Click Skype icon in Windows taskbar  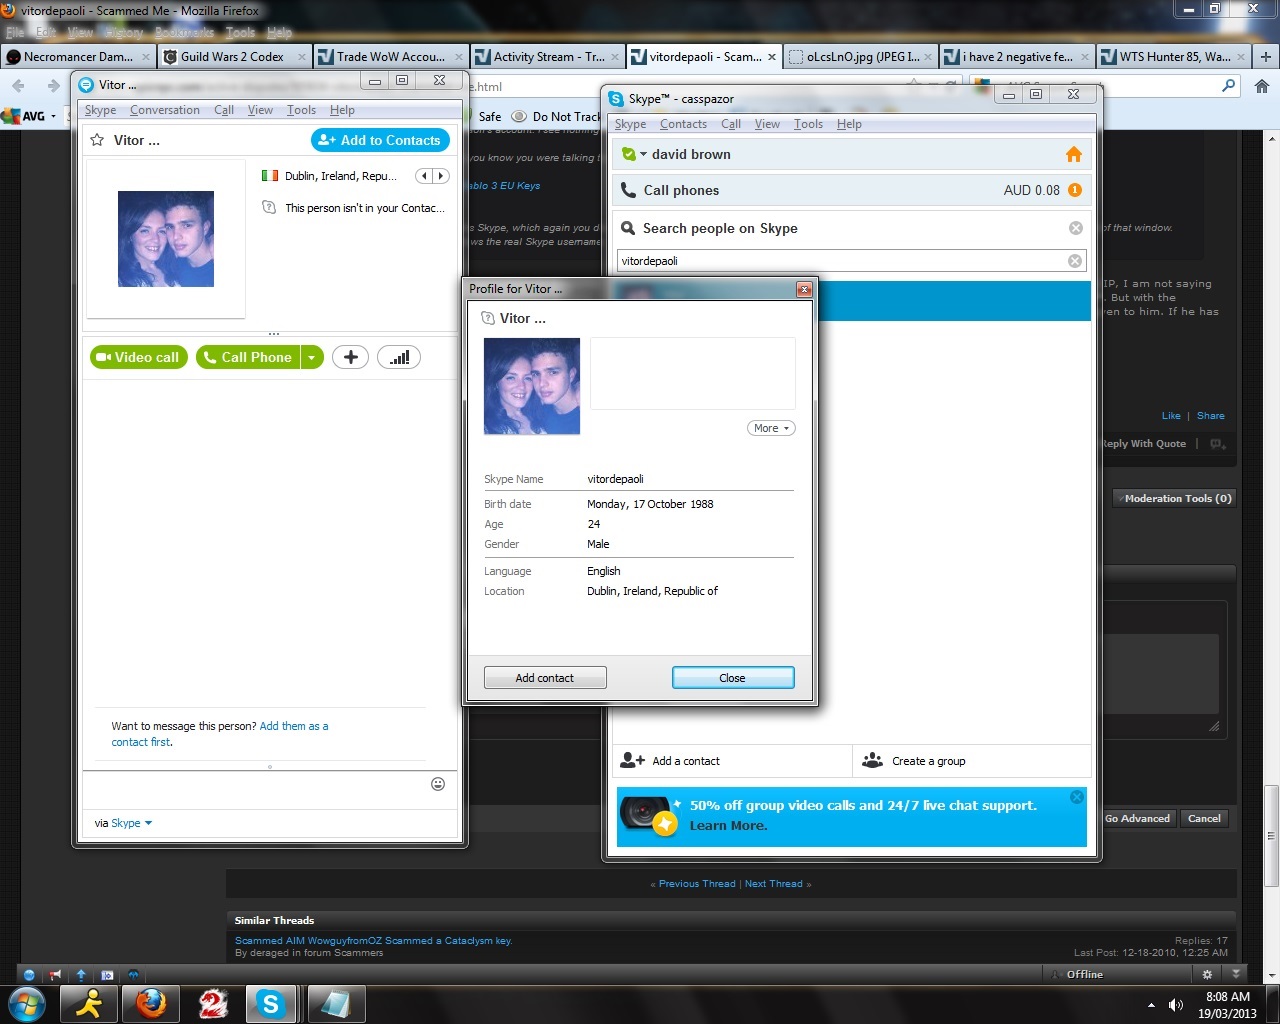pos(271,1004)
